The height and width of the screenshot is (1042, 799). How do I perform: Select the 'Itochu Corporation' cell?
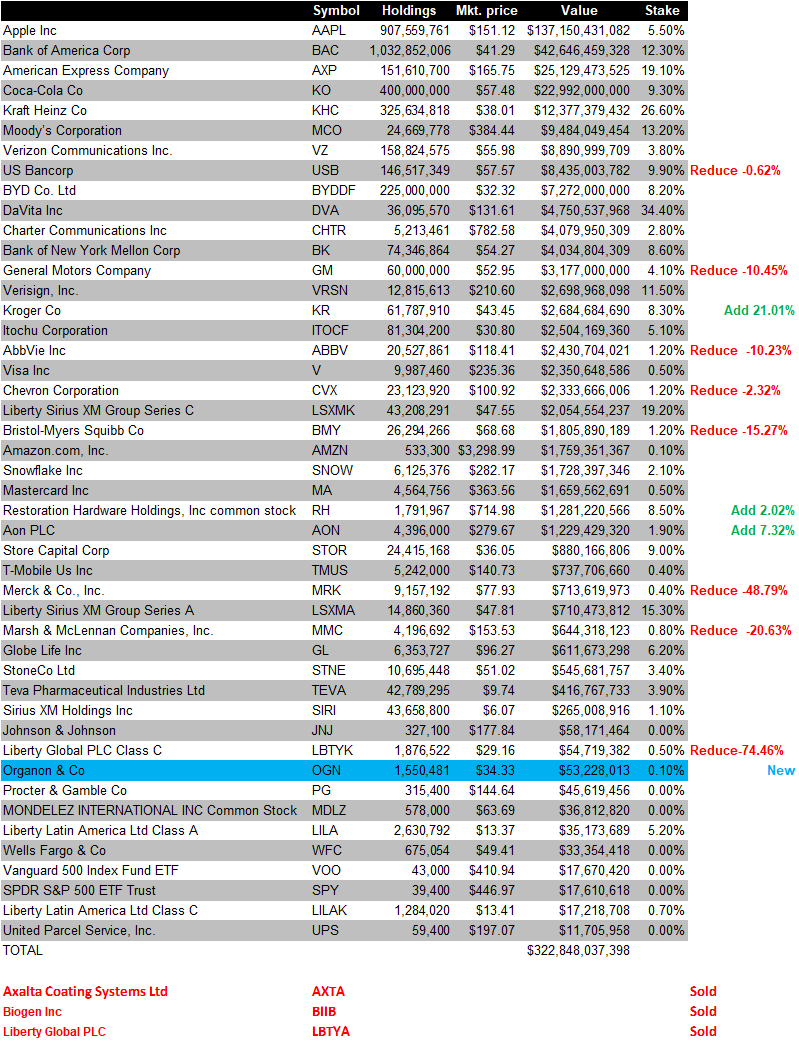pyautogui.click(x=55, y=330)
